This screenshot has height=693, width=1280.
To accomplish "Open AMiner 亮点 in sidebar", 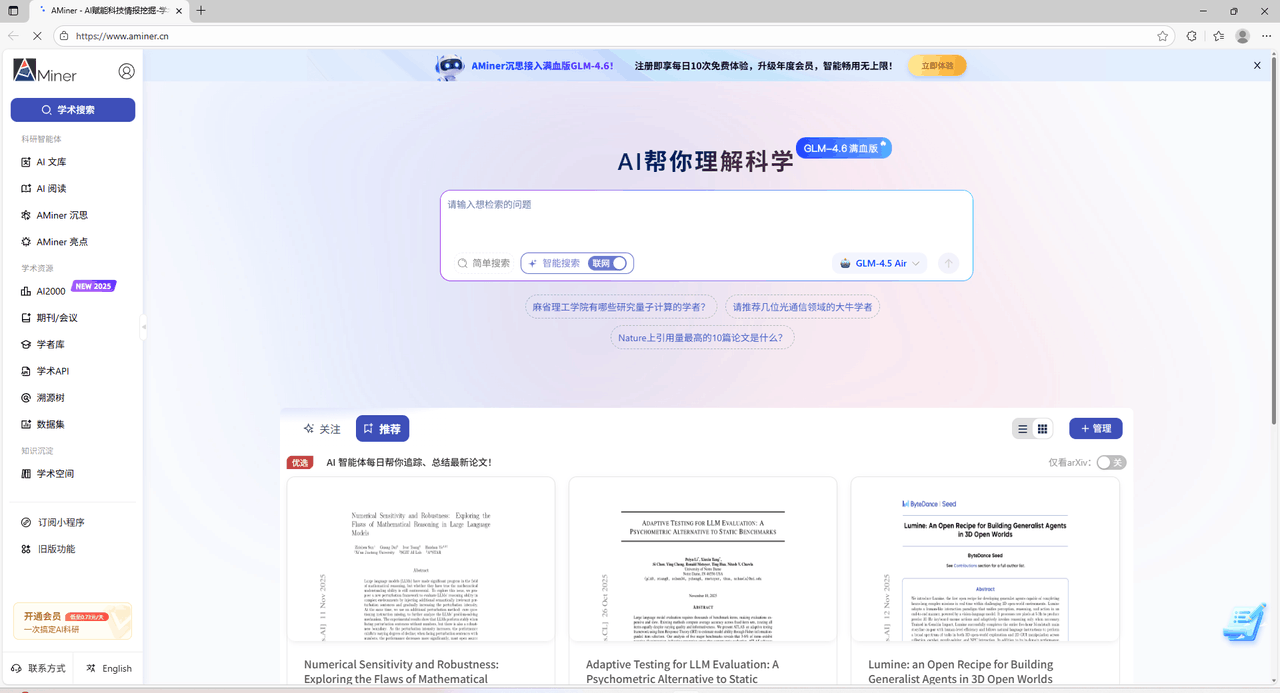I will tap(55, 242).
